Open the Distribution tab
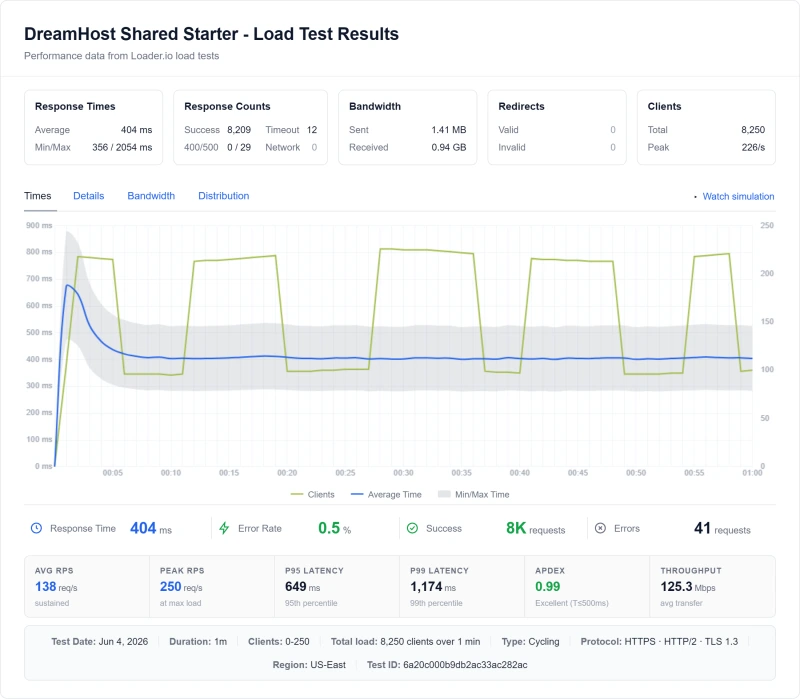The image size is (800, 699). pos(223,196)
